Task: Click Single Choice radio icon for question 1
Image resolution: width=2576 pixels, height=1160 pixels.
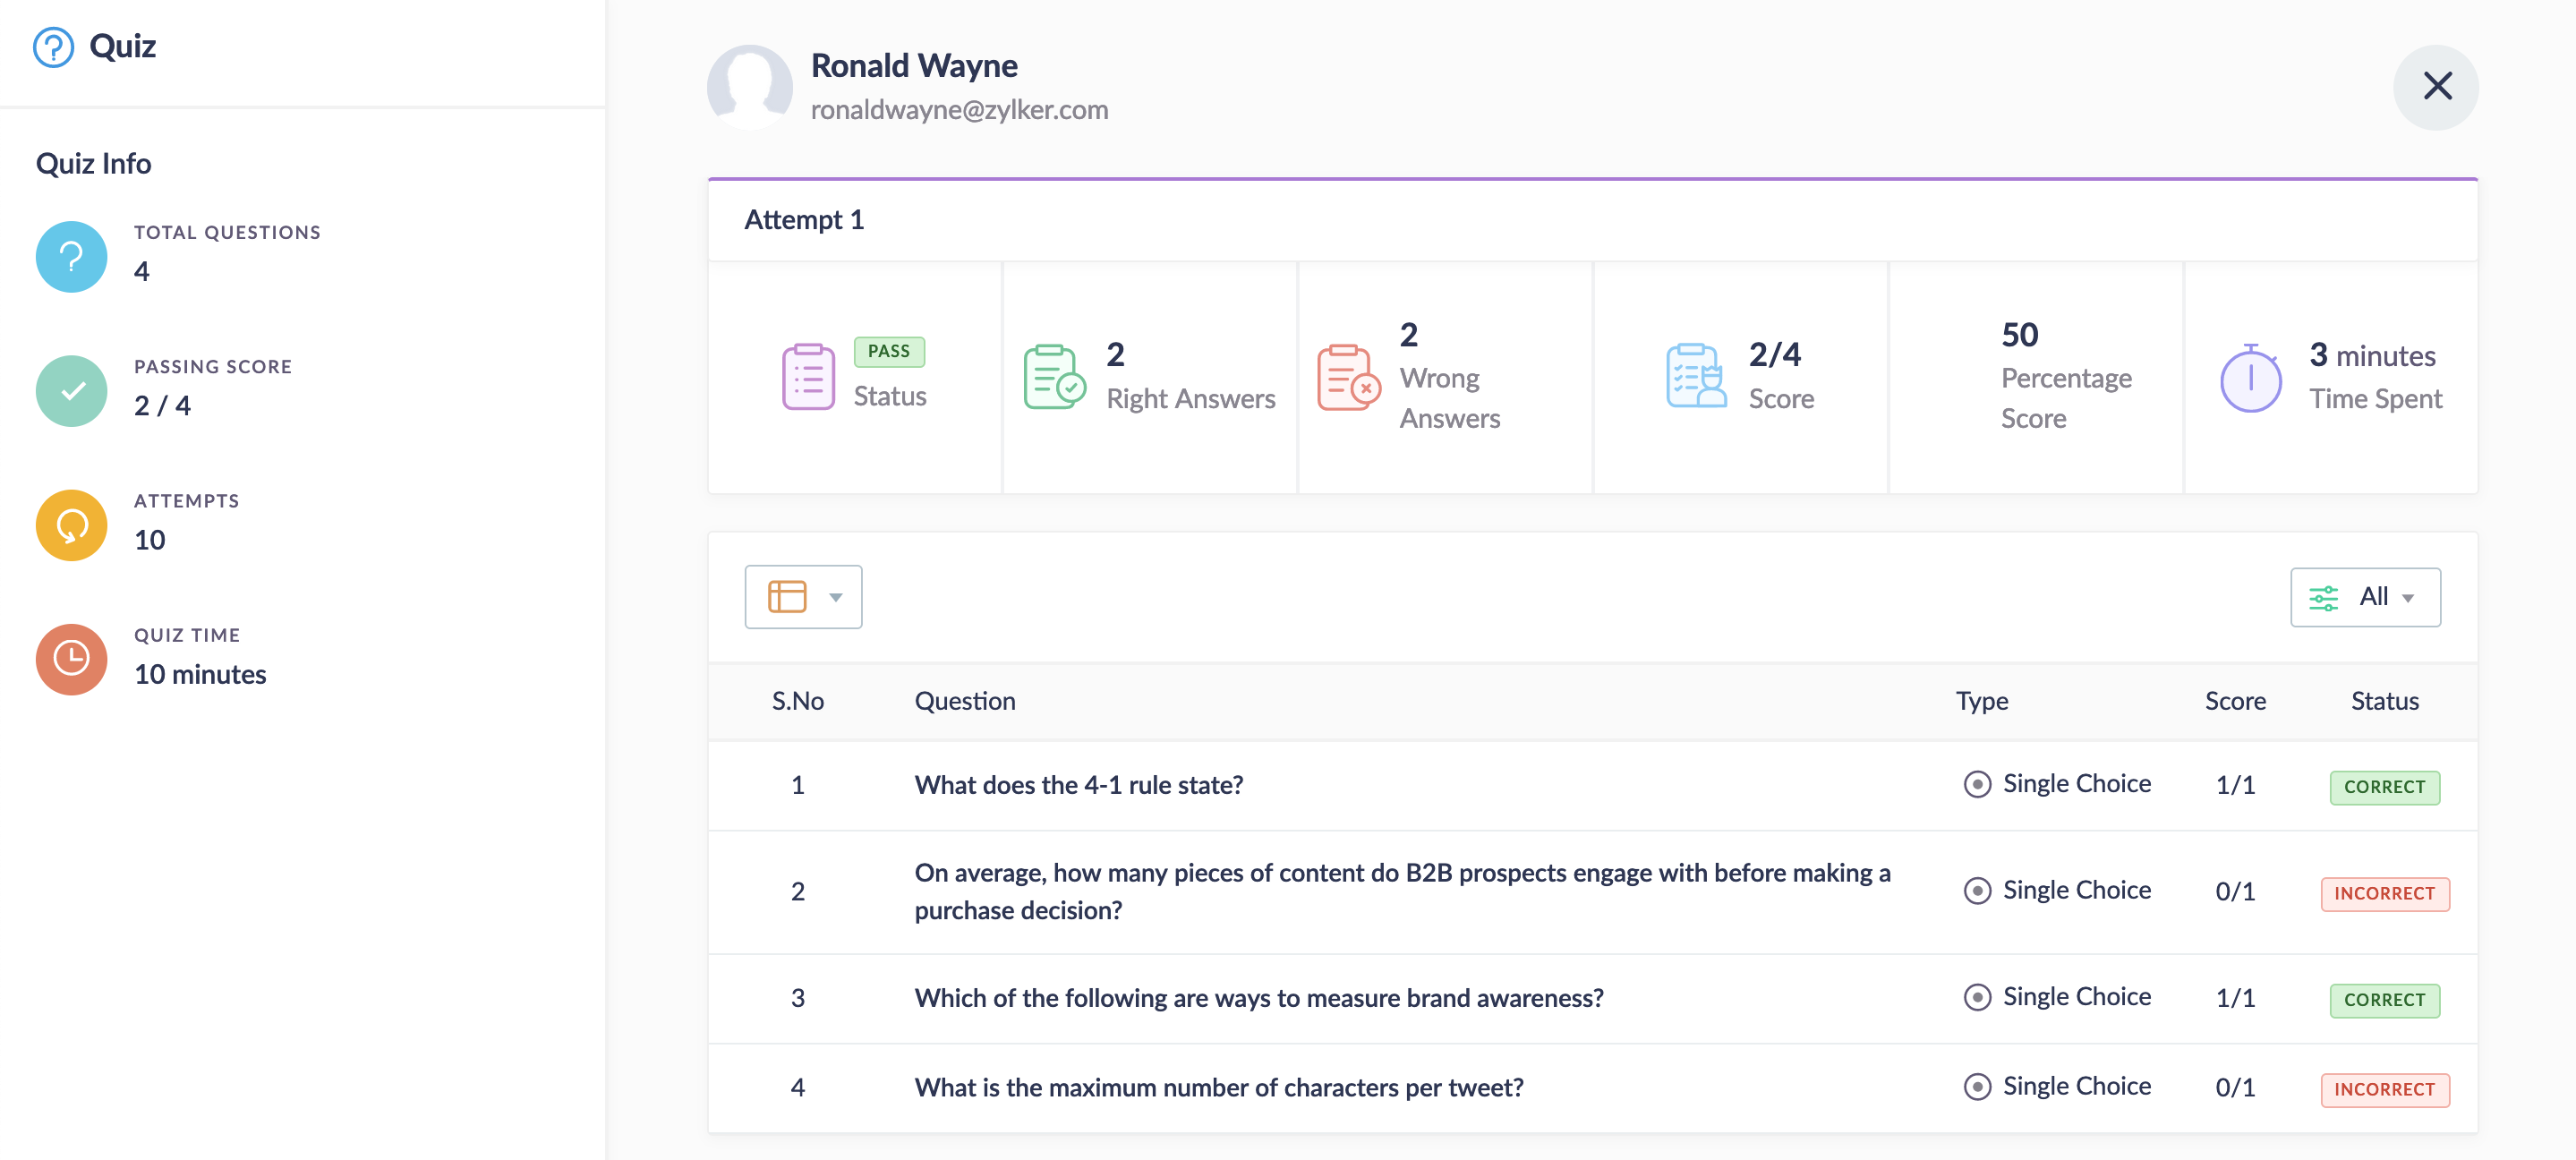Action: (x=1976, y=784)
